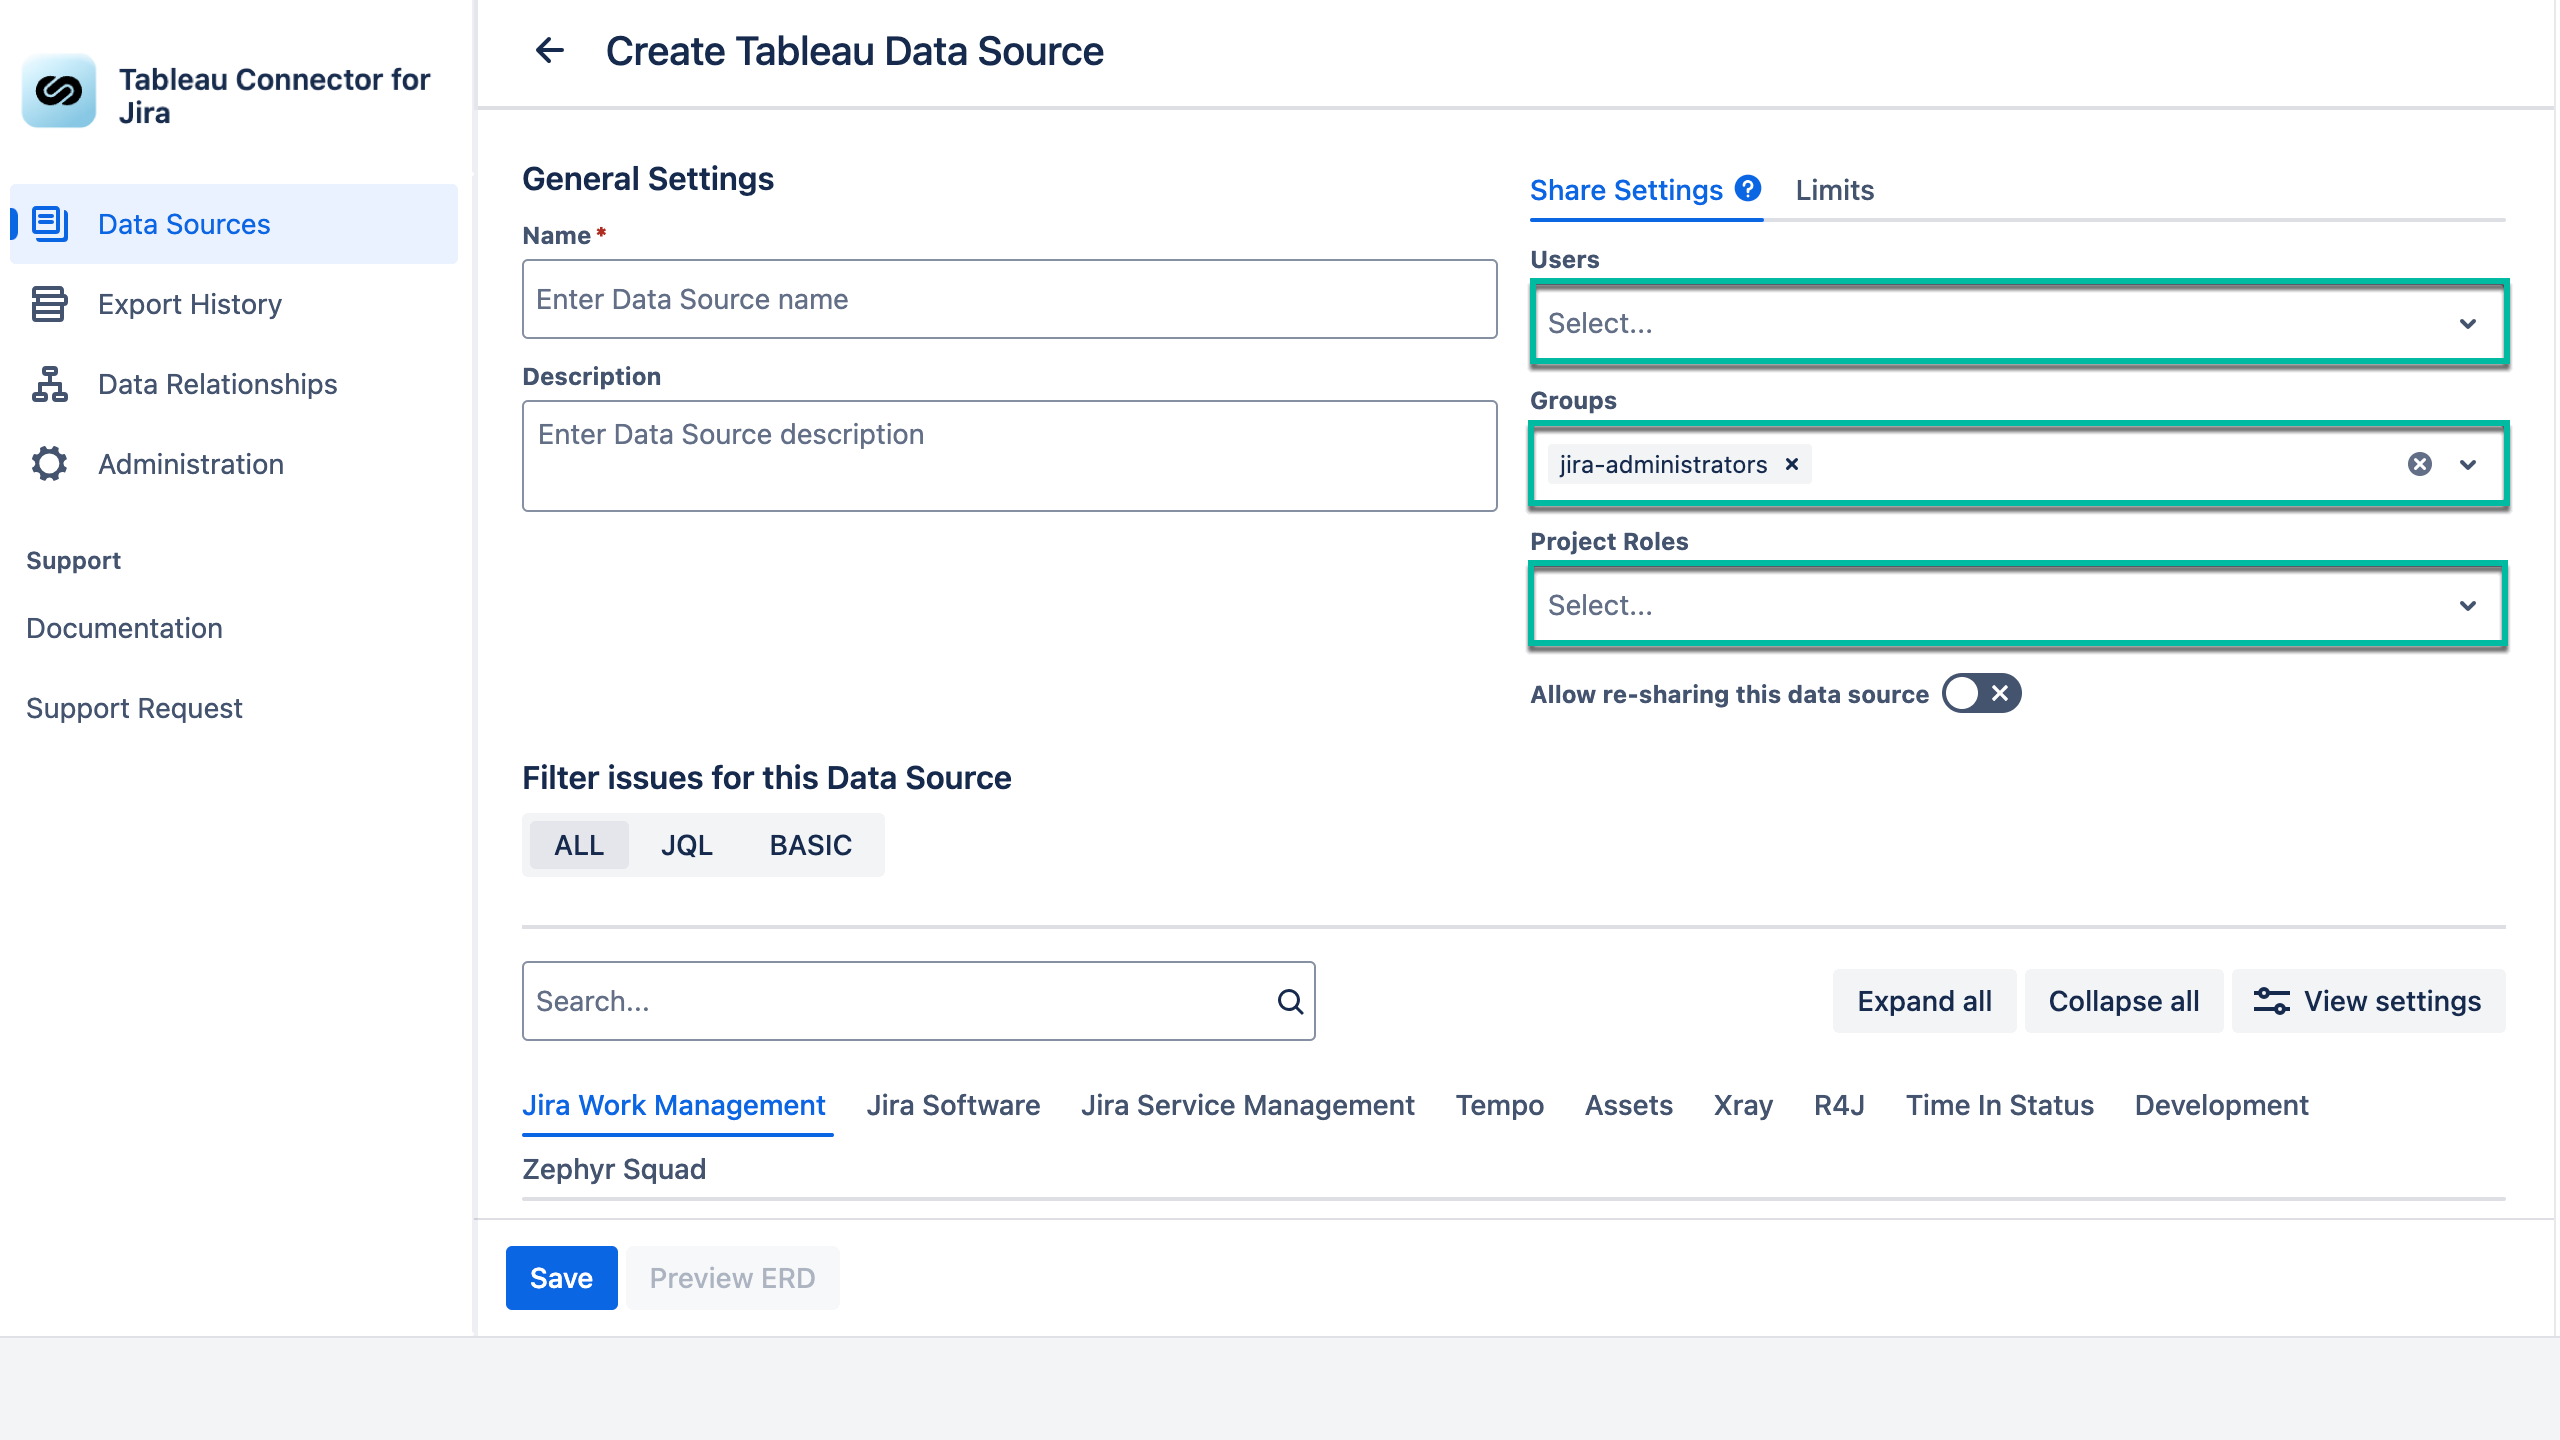Open the Support Request link
This screenshot has height=1440, width=2560.
click(x=134, y=708)
